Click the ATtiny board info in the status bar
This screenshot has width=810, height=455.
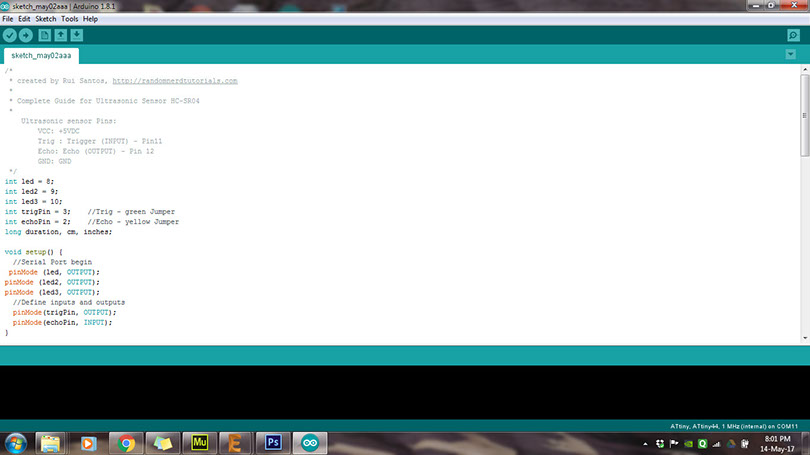pyautogui.click(x=734, y=427)
